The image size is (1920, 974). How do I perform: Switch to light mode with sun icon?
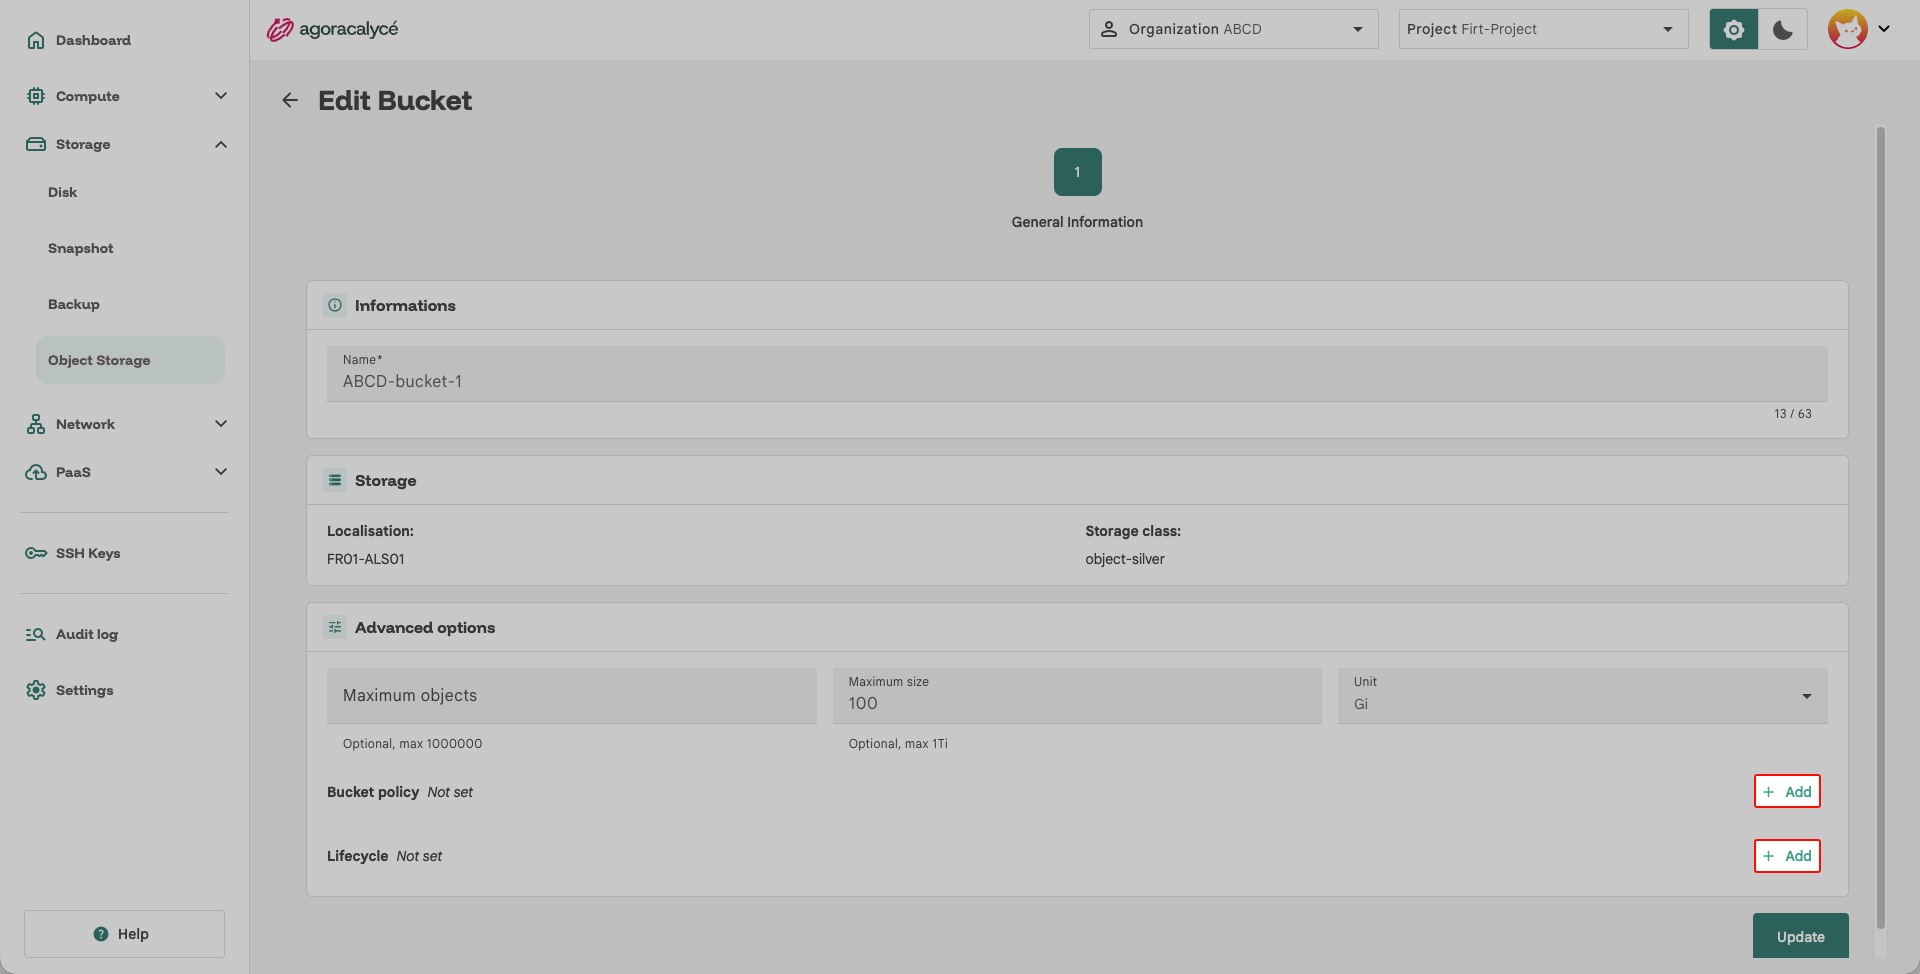tap(1734, 29)
